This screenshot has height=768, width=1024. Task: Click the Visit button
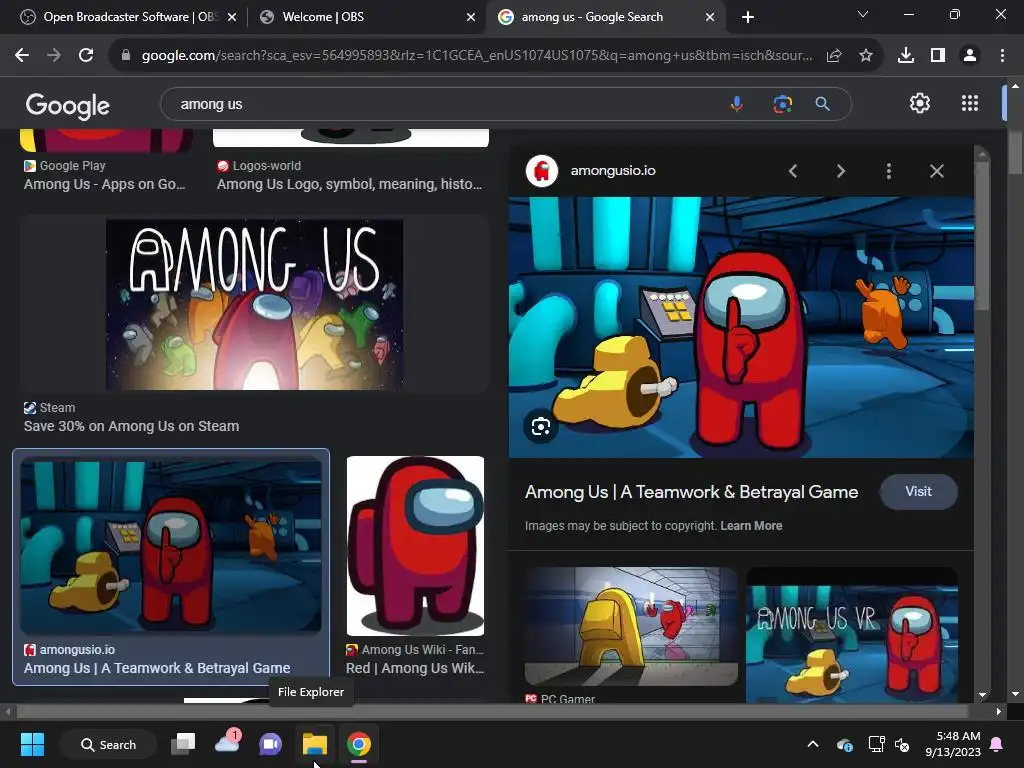(x=918, y=492)
